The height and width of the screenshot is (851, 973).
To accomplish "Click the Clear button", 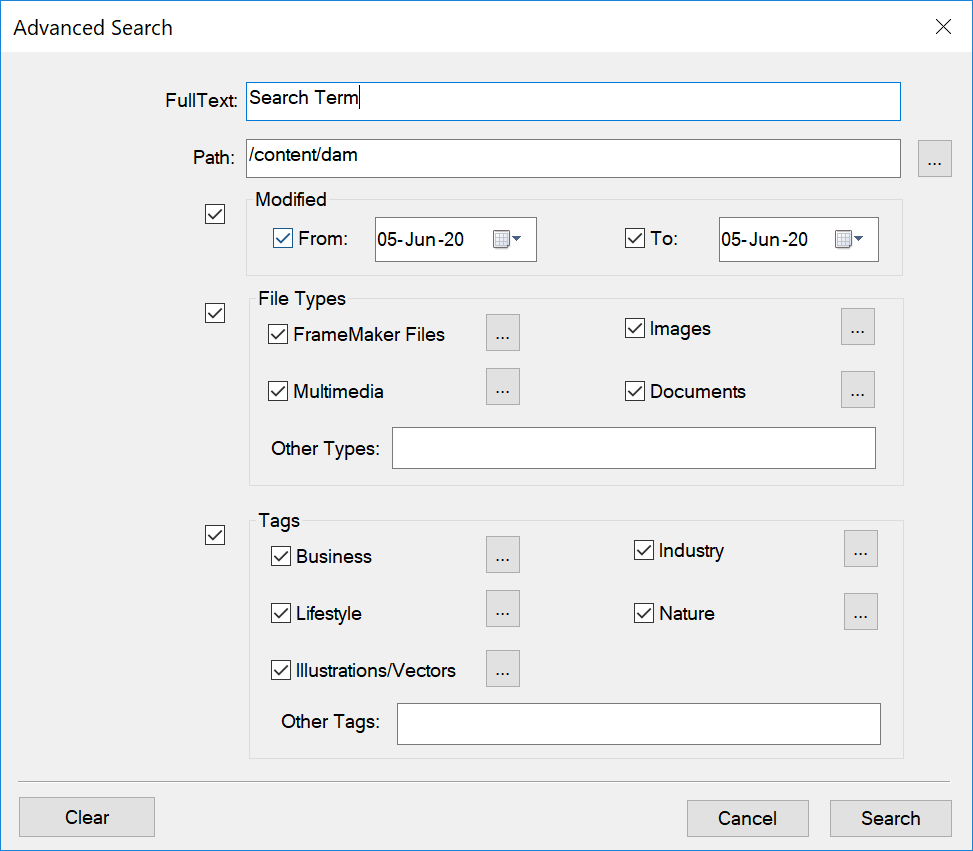I will point(87,817).
